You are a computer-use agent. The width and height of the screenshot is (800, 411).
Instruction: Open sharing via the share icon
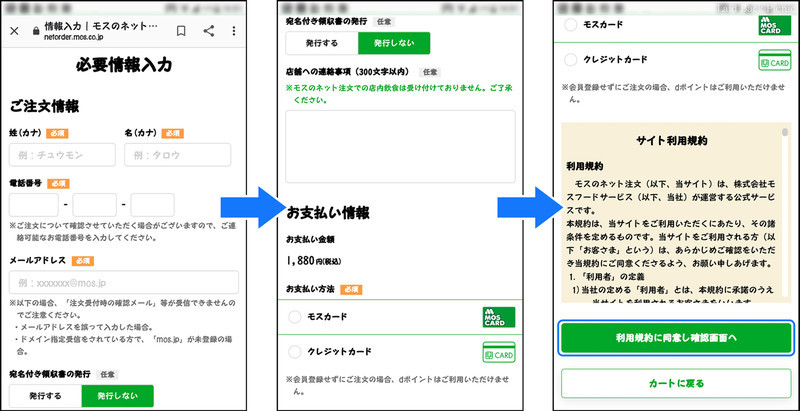pos(209,31)
